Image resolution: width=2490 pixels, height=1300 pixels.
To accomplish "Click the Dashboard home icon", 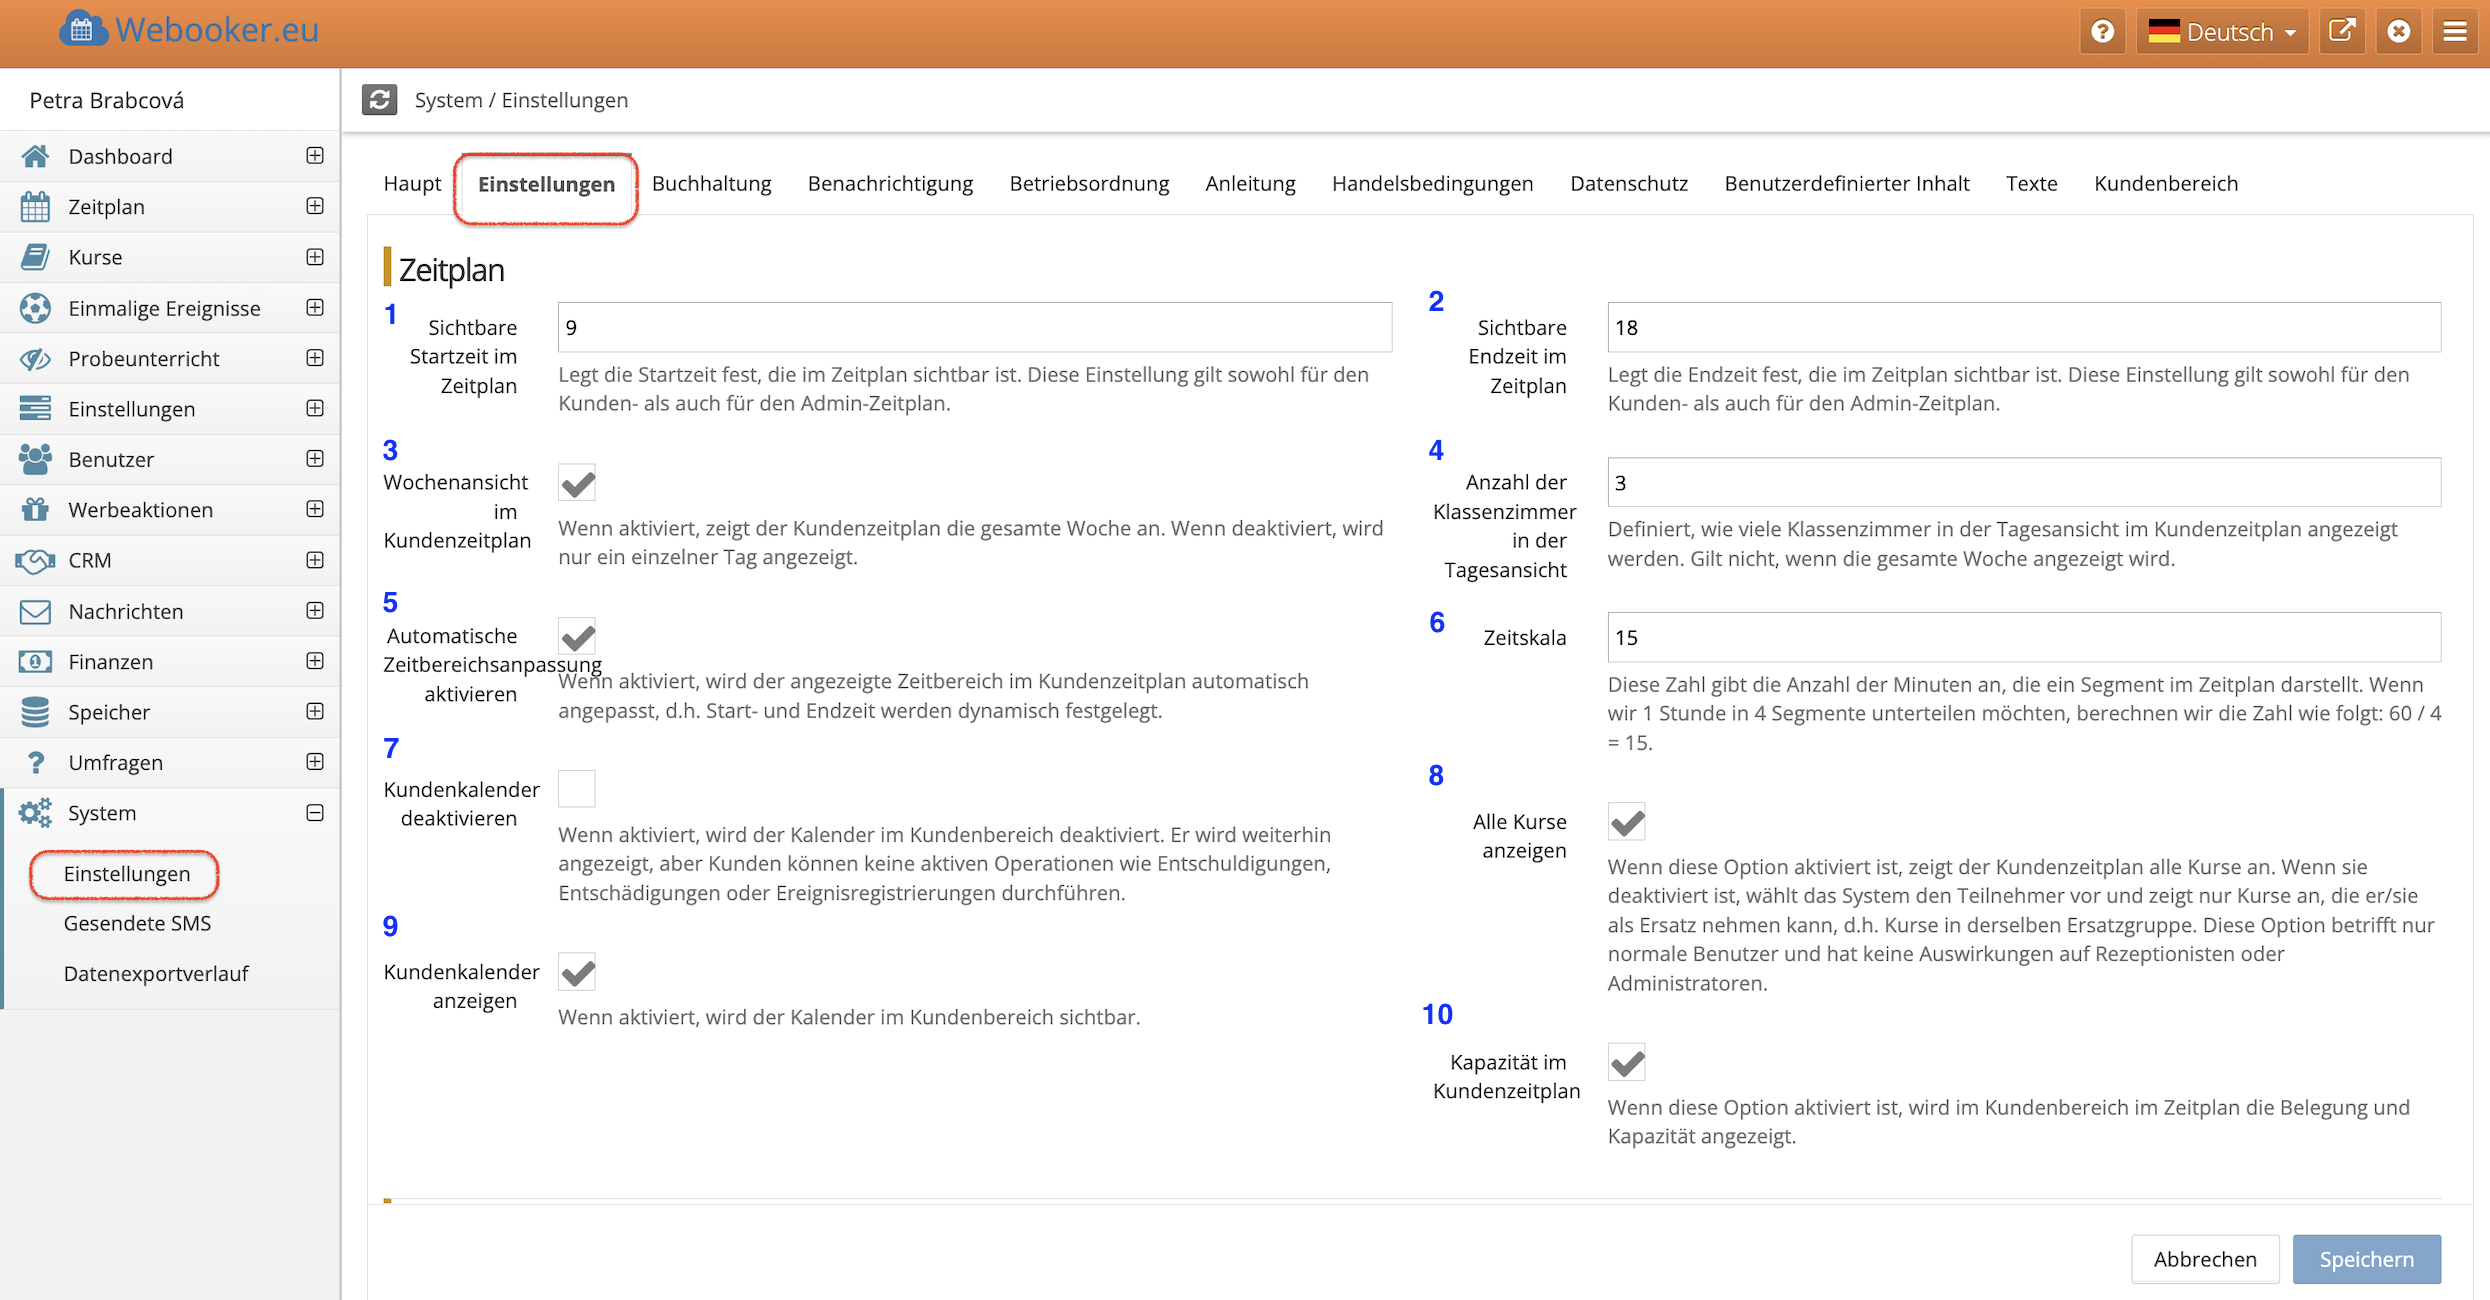I will point(35,156).
